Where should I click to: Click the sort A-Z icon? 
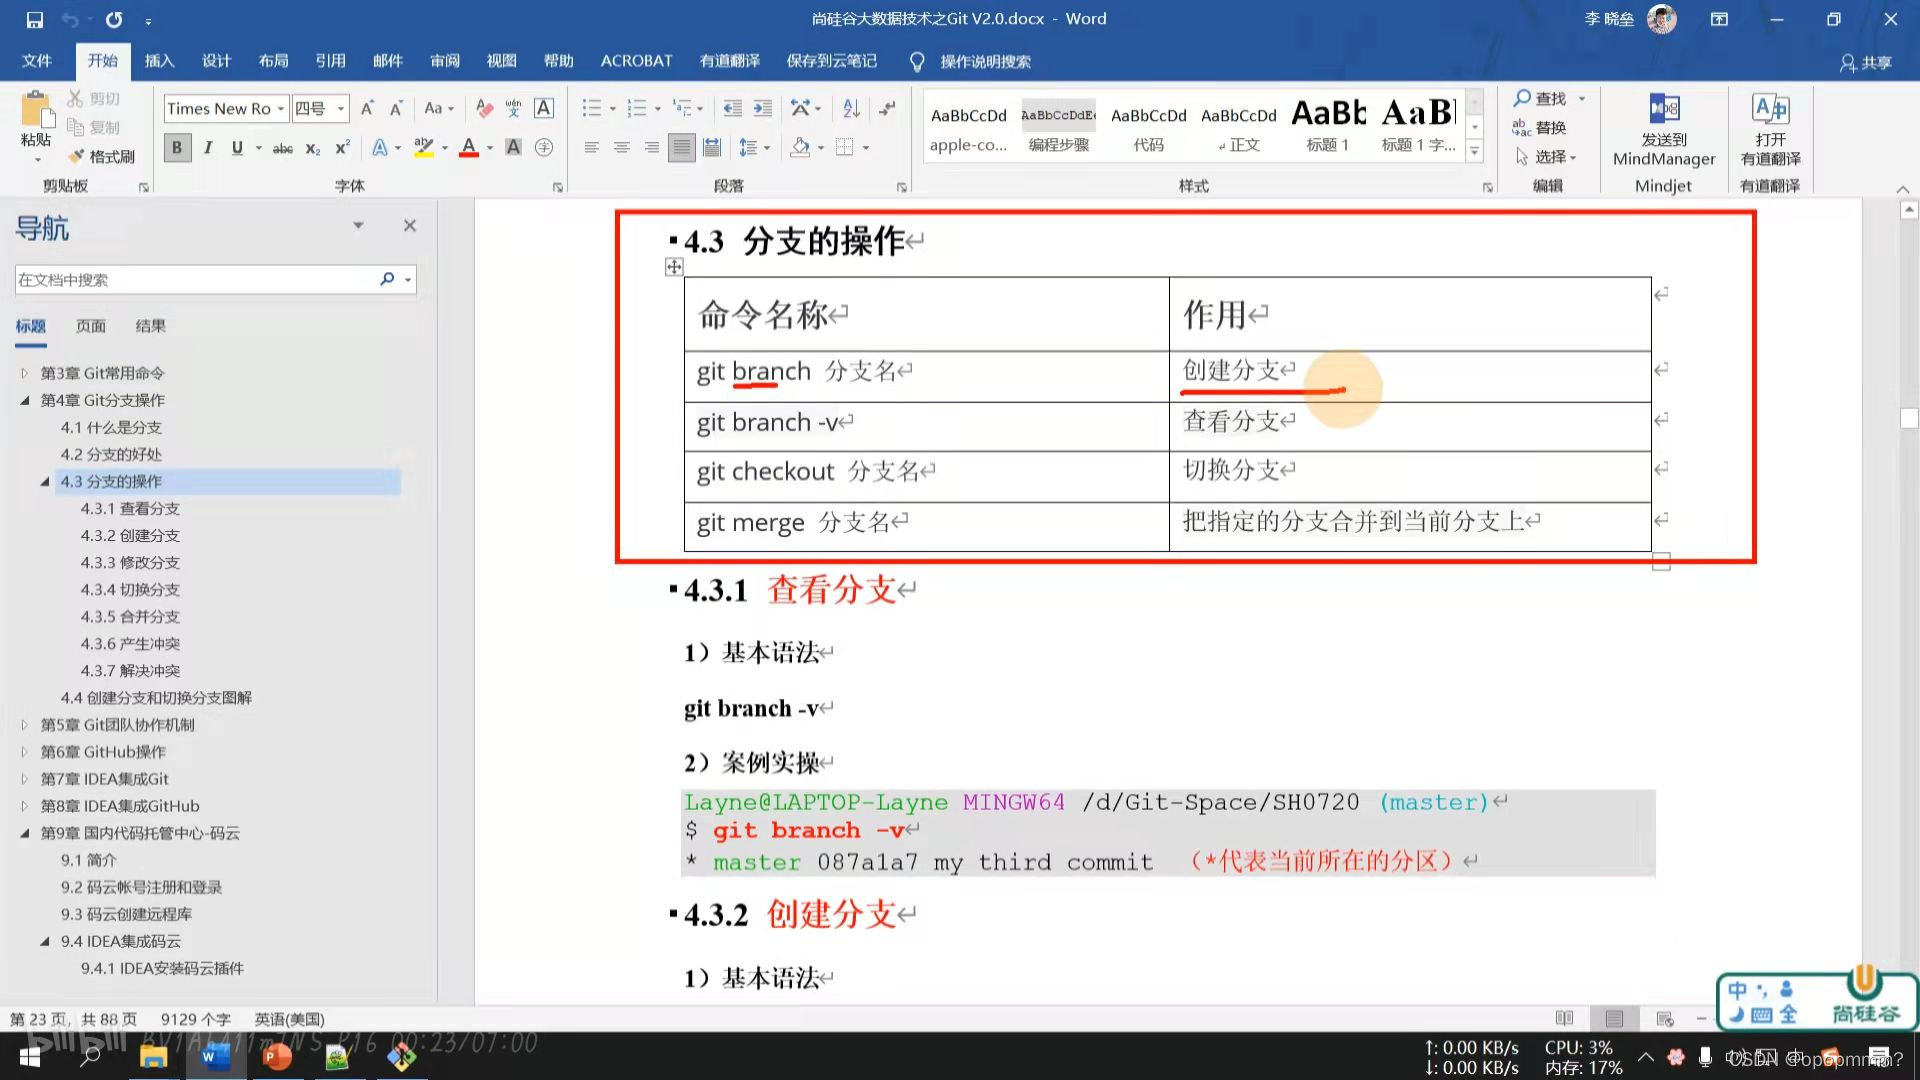tap(851, 108)
